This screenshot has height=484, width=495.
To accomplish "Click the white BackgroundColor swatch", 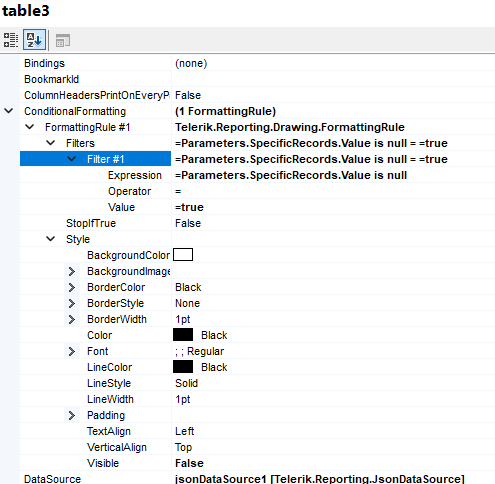I will (x=183, y=255).
